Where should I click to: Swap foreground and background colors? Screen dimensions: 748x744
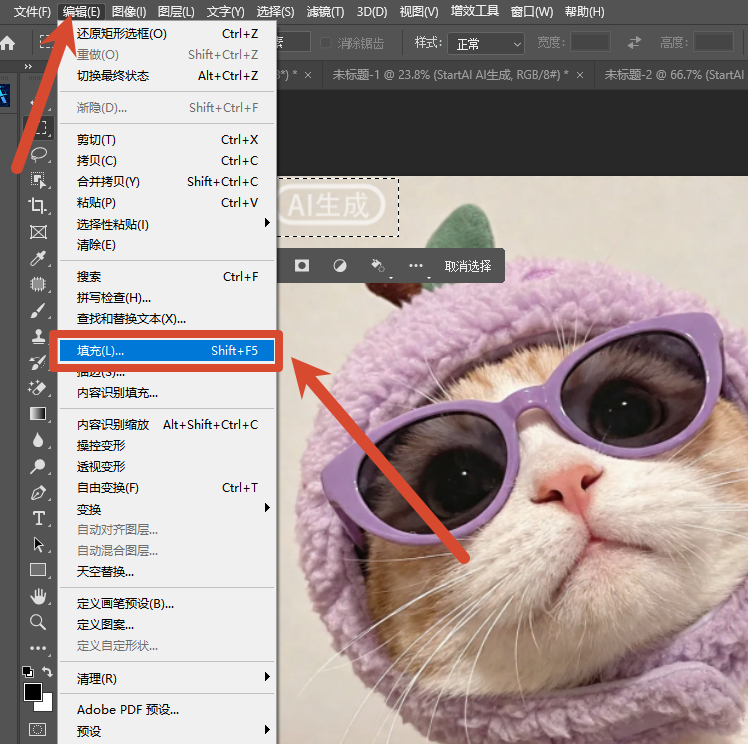tap(47, 671)
